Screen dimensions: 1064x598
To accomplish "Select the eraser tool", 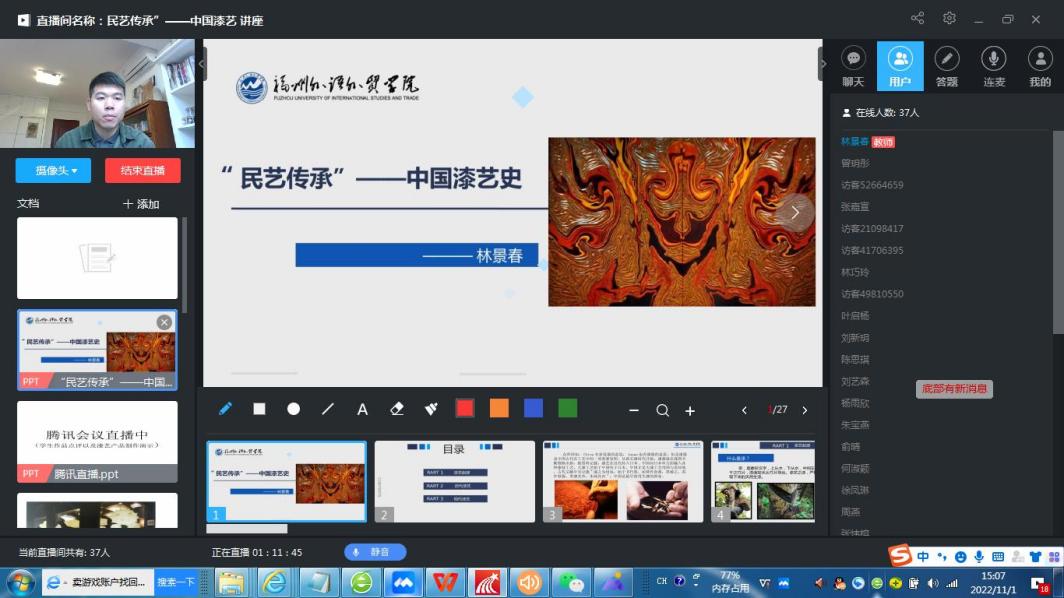I will pyautogui.click(x=397, y=409).
